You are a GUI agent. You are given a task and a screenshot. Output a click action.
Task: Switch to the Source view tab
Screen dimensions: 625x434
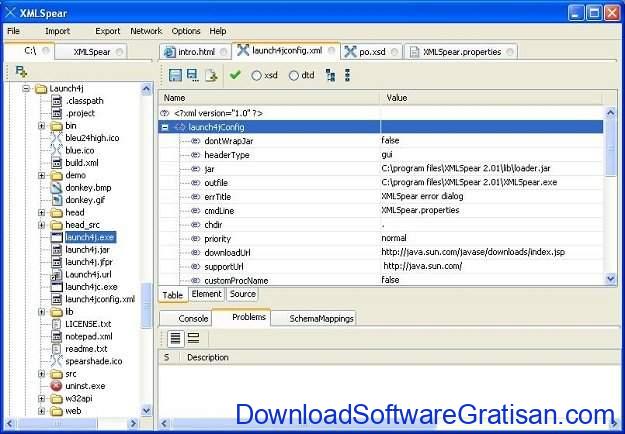point(242,294)
